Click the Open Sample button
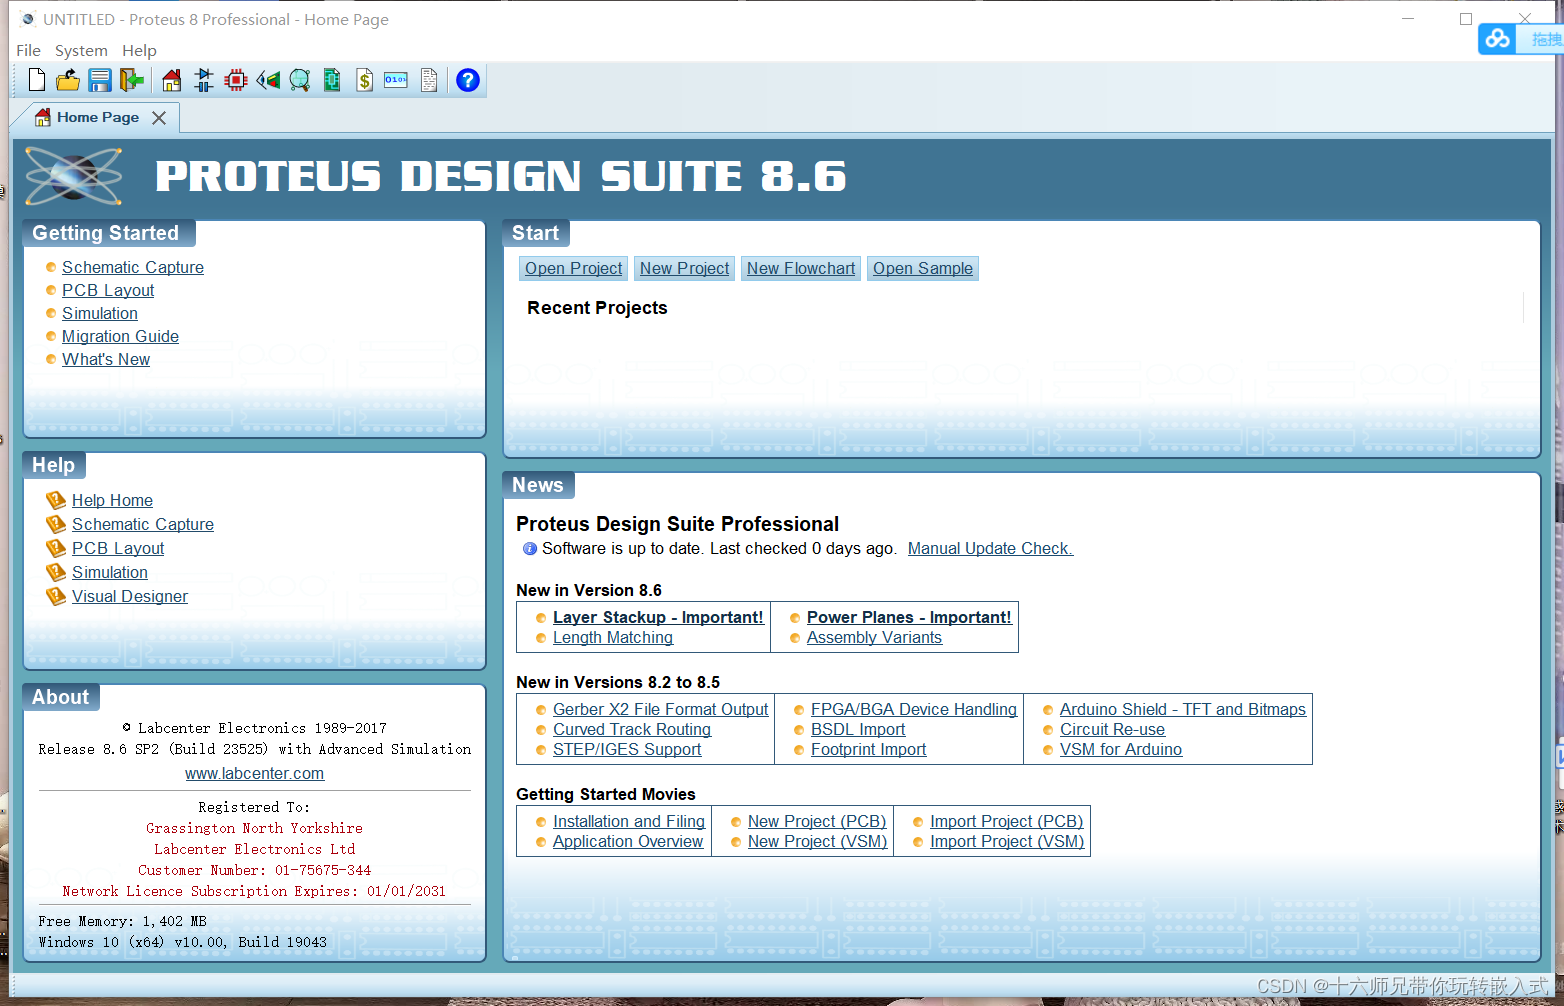 click(x=922, y=268)
